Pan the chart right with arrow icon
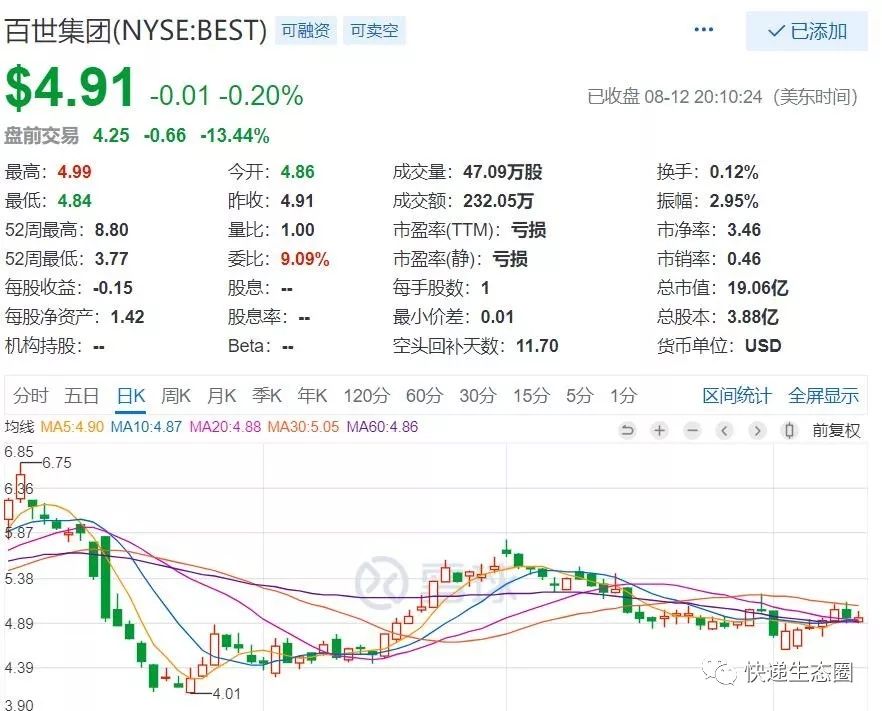 click(756, 431)
